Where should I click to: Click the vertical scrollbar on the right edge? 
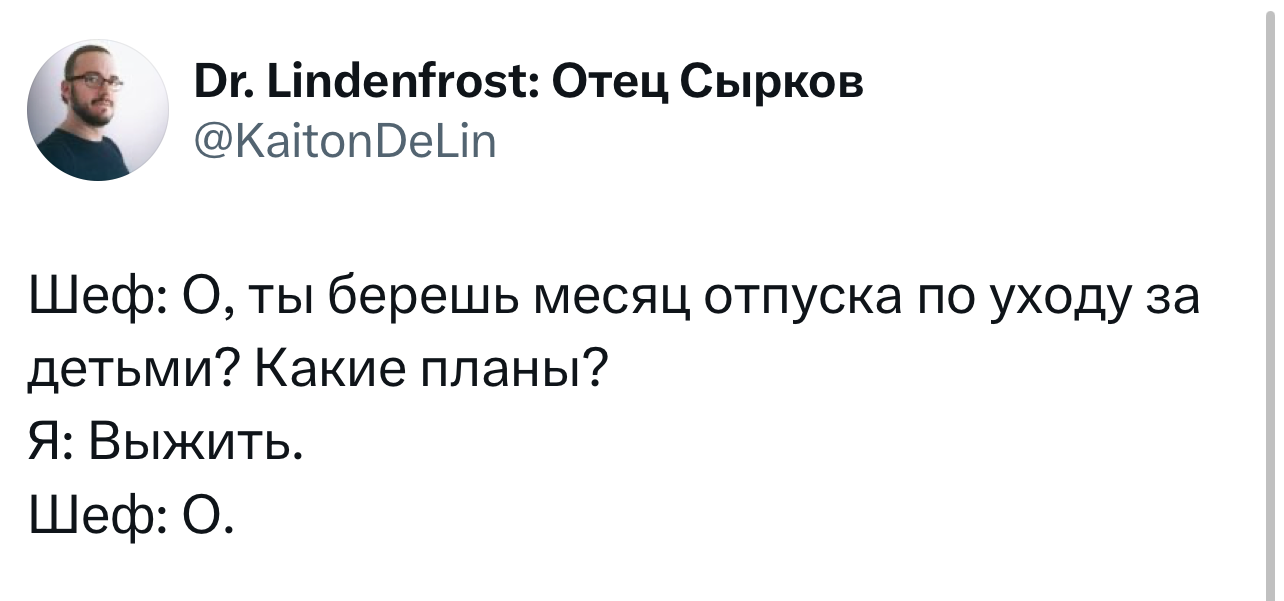1271,300
